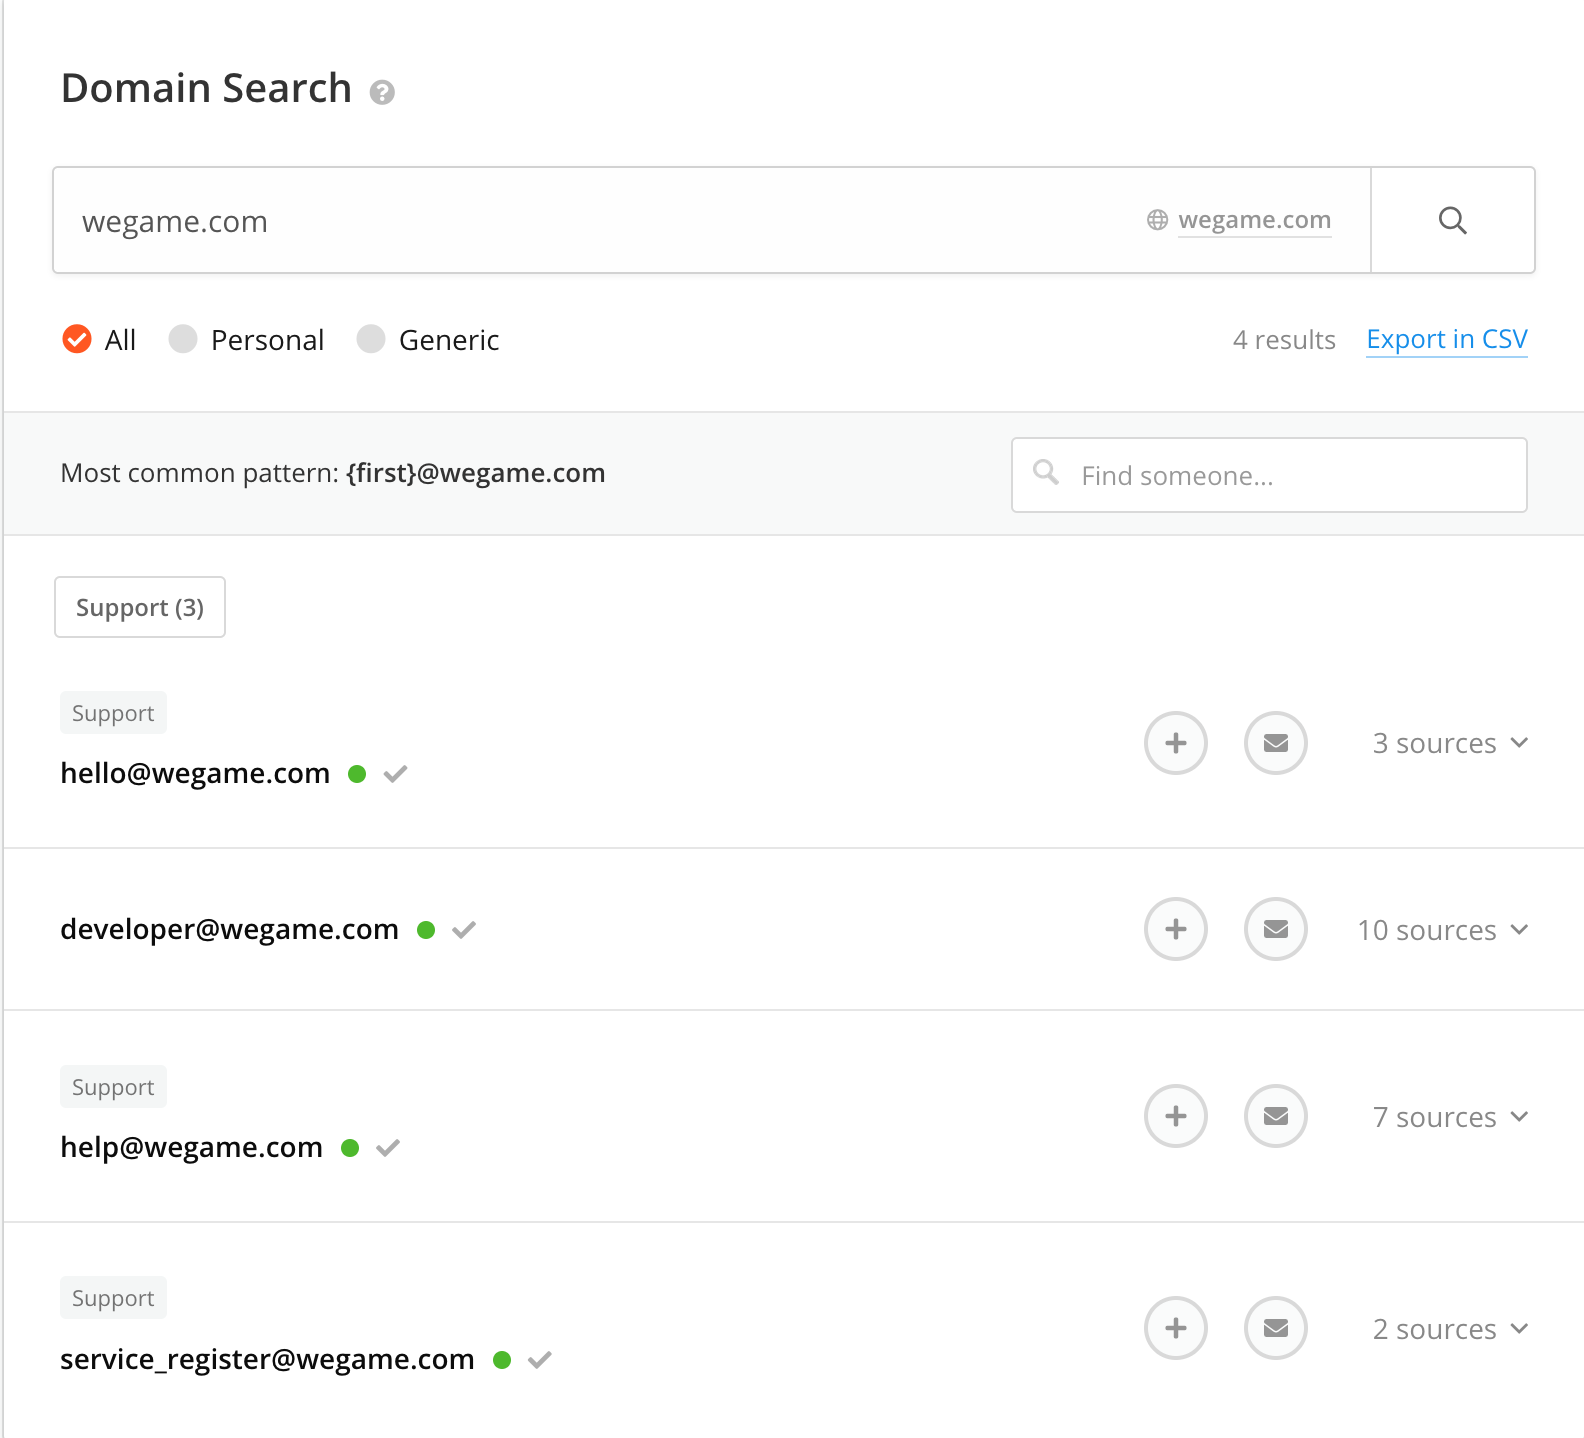Select the Support (3) department tab
The image size is (1584, 1438).
point(140,607)
